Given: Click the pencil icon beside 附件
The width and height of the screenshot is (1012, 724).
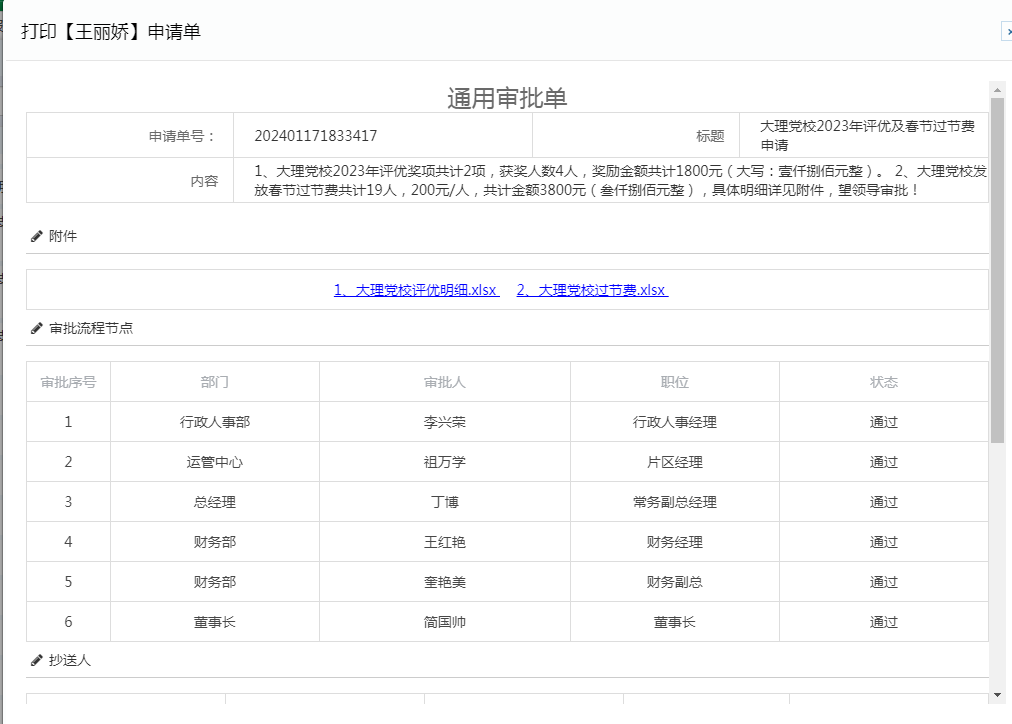Looking at the screenshot, I should [x=37, y=237].
